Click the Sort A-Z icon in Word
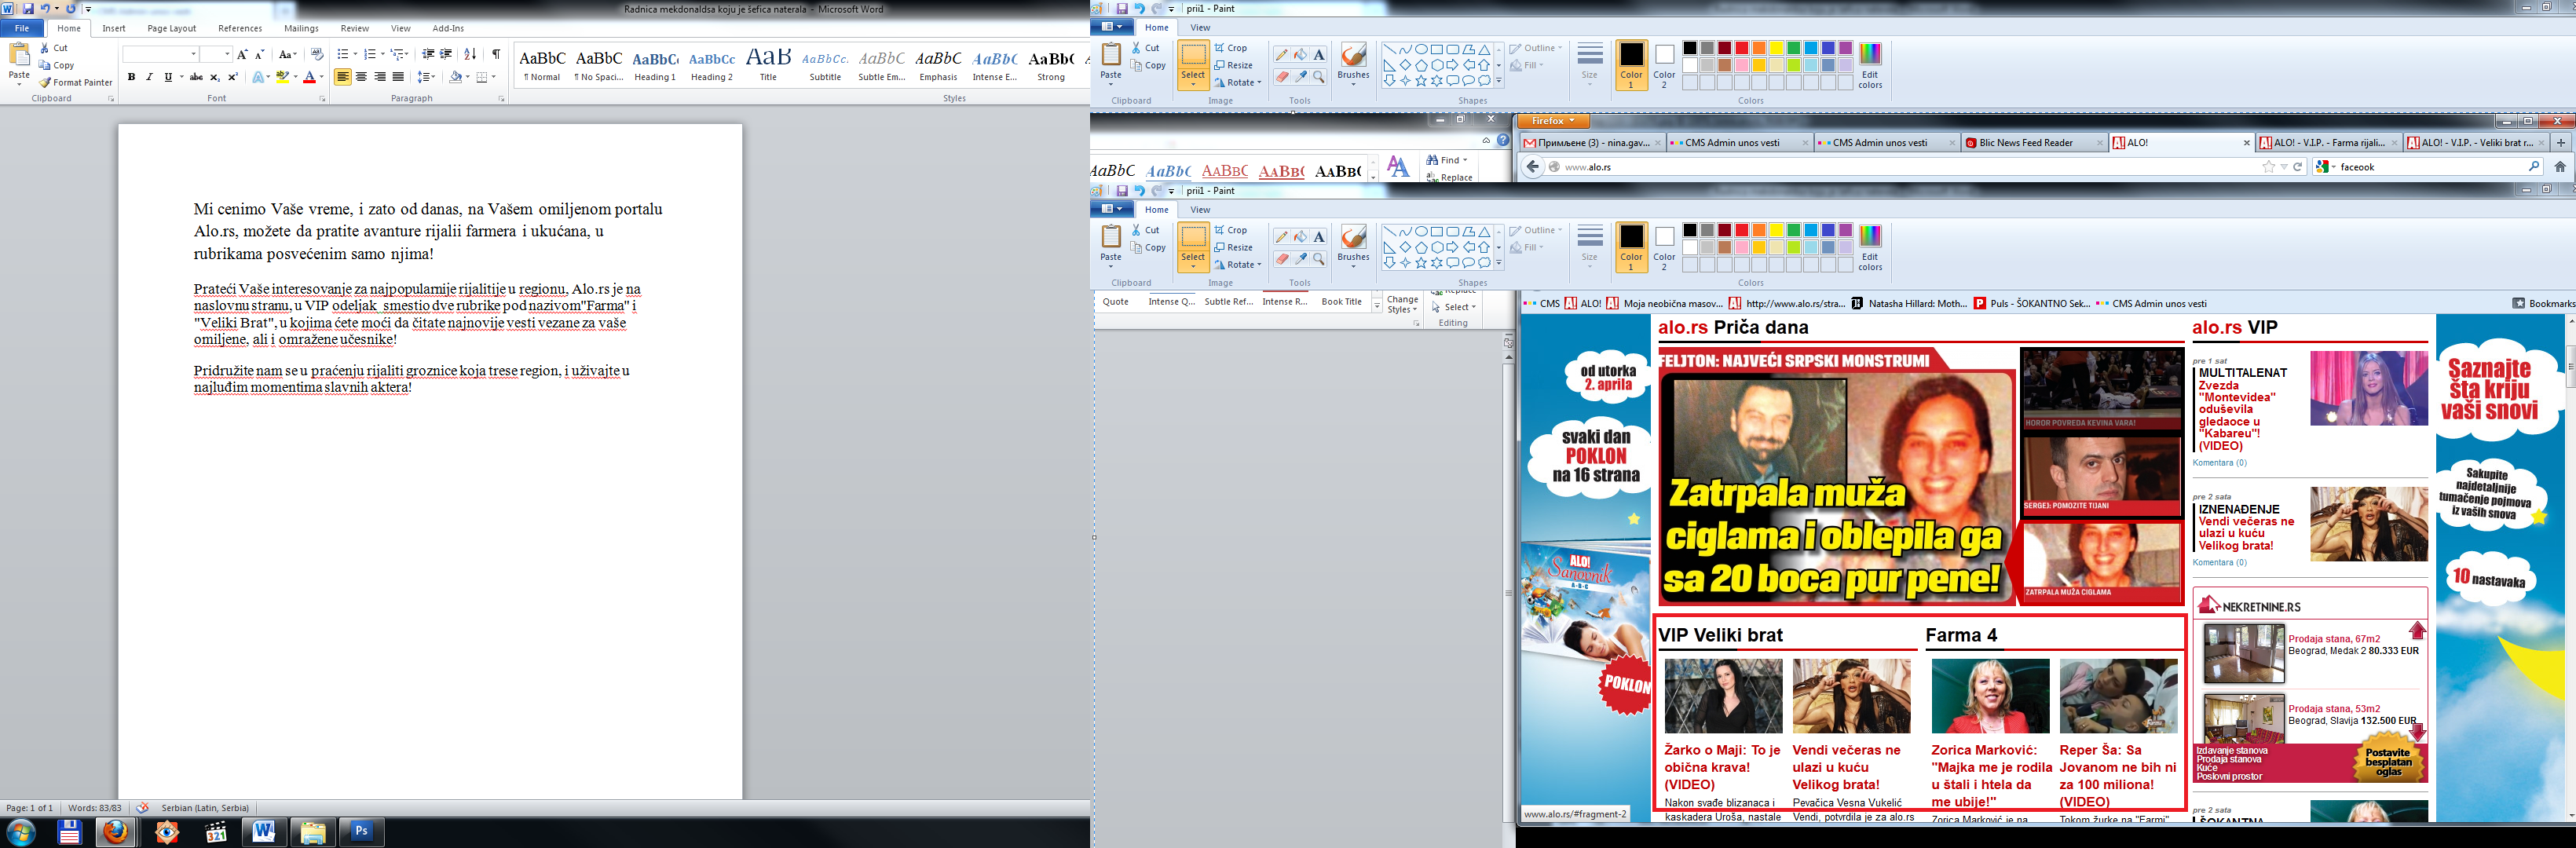The height and width of the screenshot is (848, 2576). click(x=470, y=54)
